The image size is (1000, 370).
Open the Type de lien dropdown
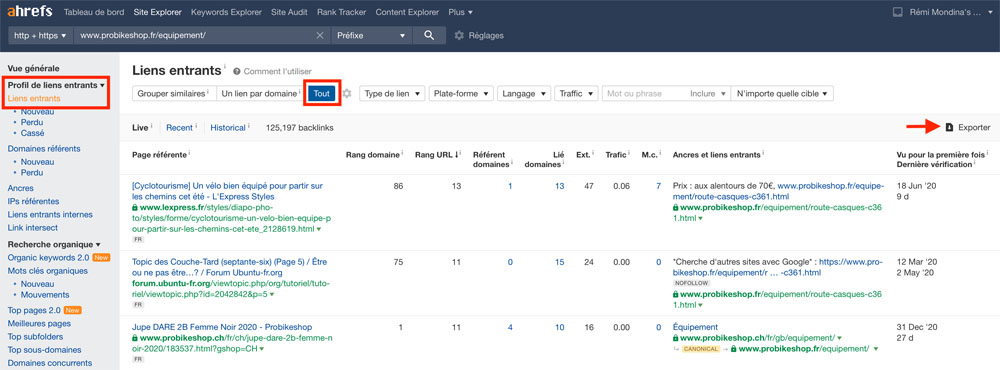(392, 93)
